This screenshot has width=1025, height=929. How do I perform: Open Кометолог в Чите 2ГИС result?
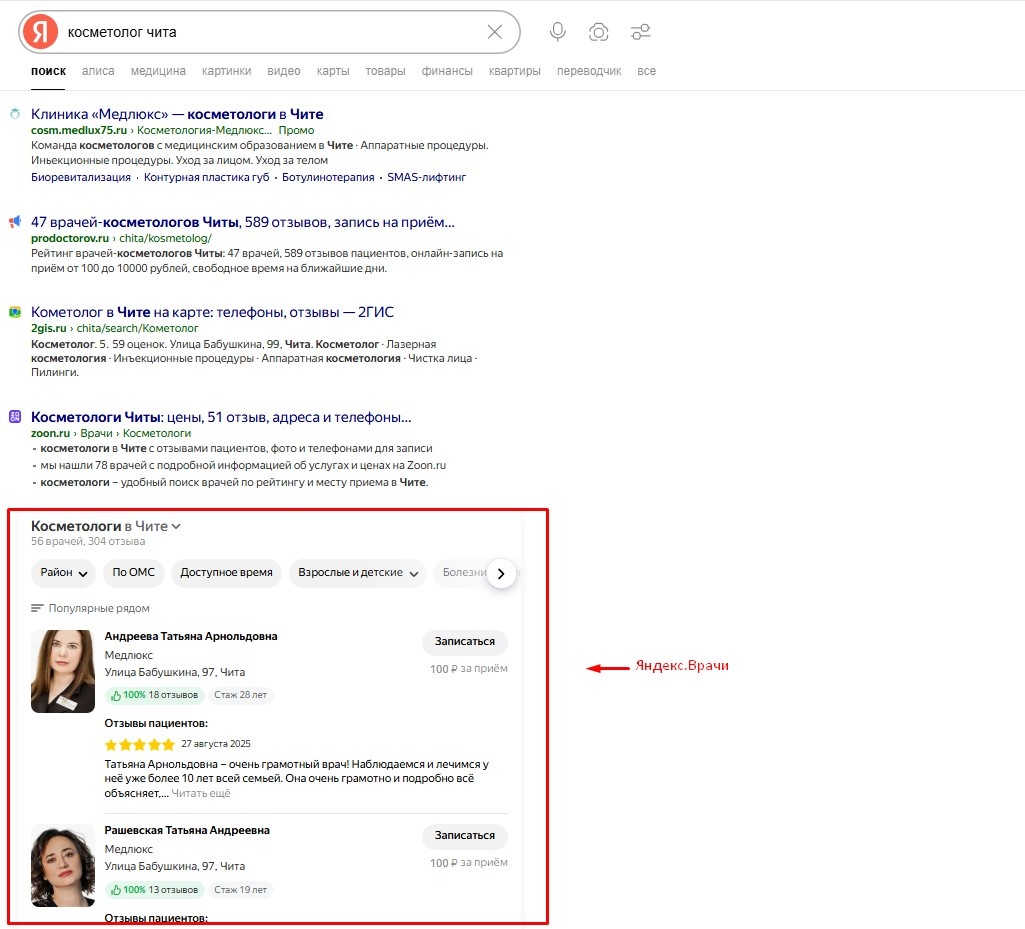point(212,312)
